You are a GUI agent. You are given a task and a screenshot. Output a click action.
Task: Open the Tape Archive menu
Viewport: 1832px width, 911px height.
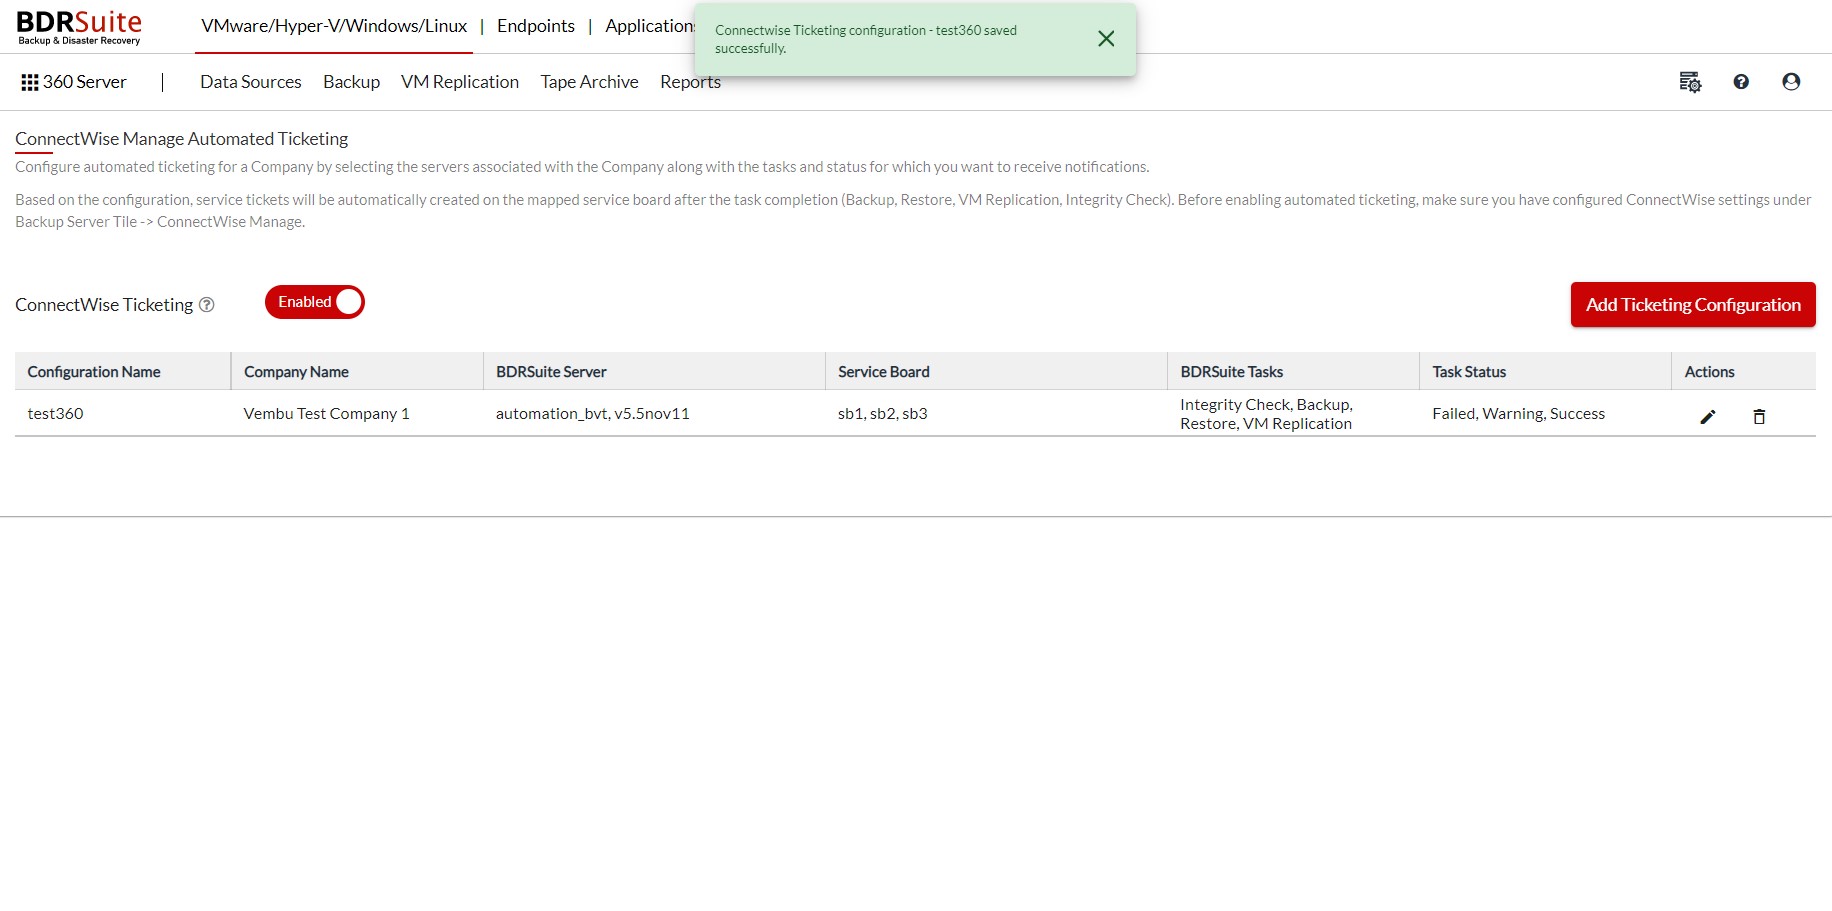click(x=589, y=82)
